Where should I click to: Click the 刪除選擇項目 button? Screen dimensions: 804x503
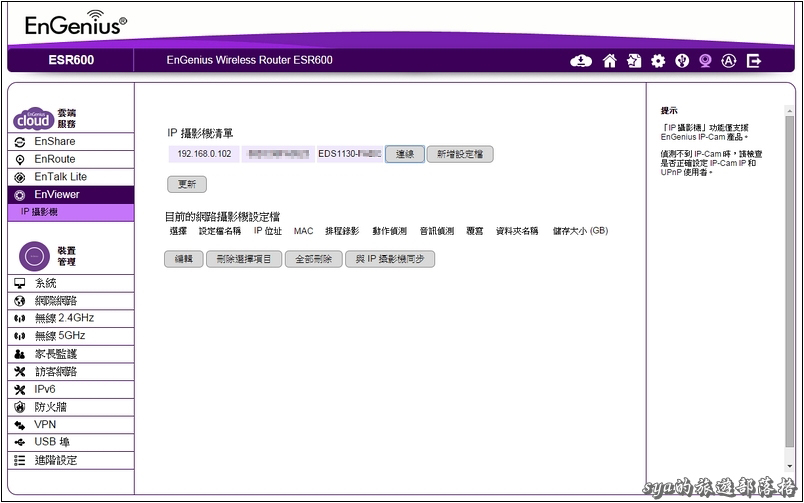click(x=244, y=259)
